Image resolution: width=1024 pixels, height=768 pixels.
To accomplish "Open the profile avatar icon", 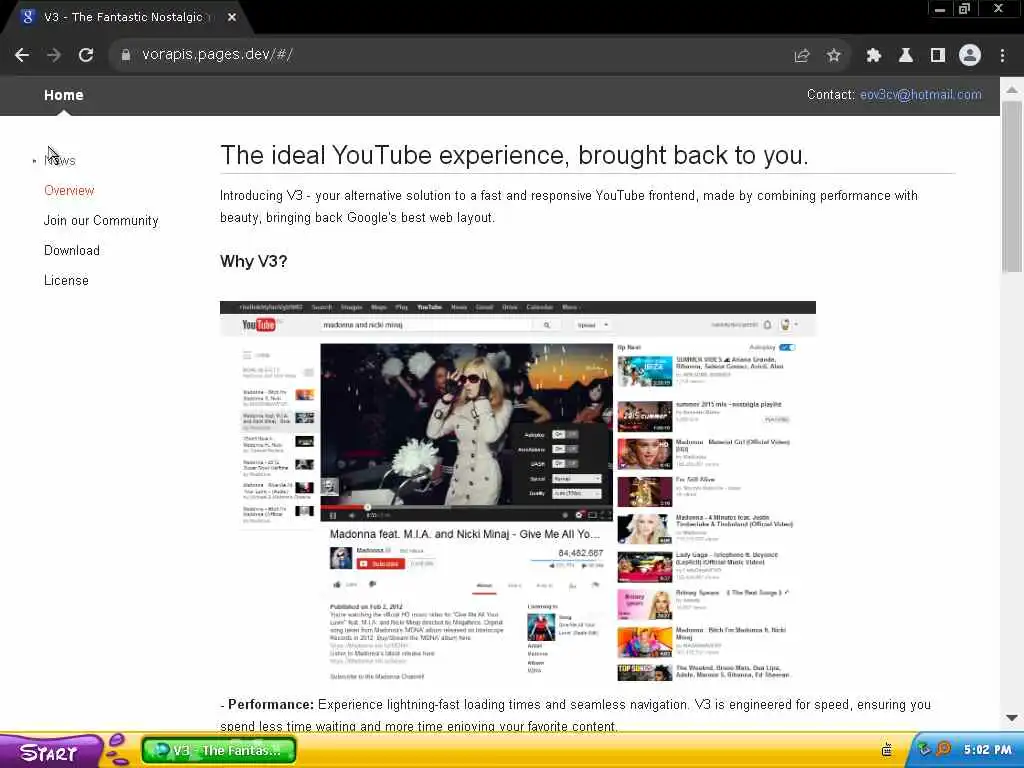I will coord(970,56).
